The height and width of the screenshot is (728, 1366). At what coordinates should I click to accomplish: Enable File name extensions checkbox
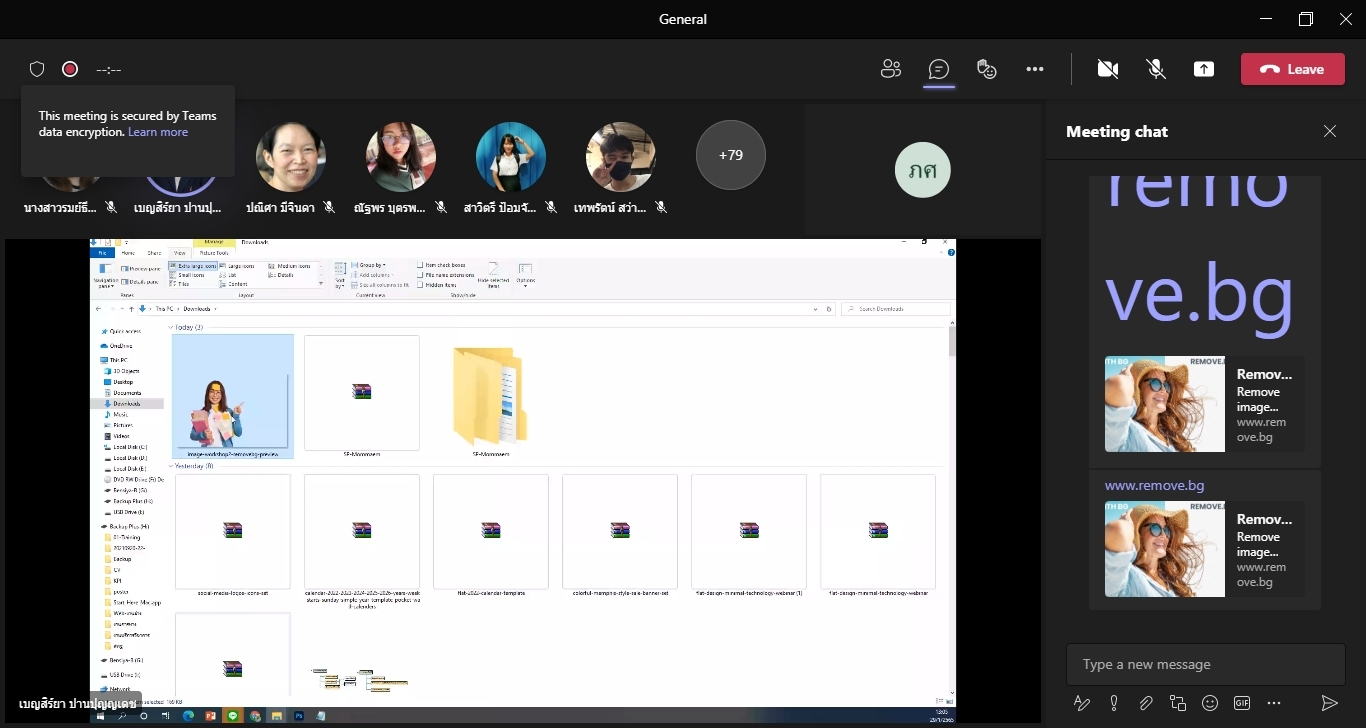445,275
